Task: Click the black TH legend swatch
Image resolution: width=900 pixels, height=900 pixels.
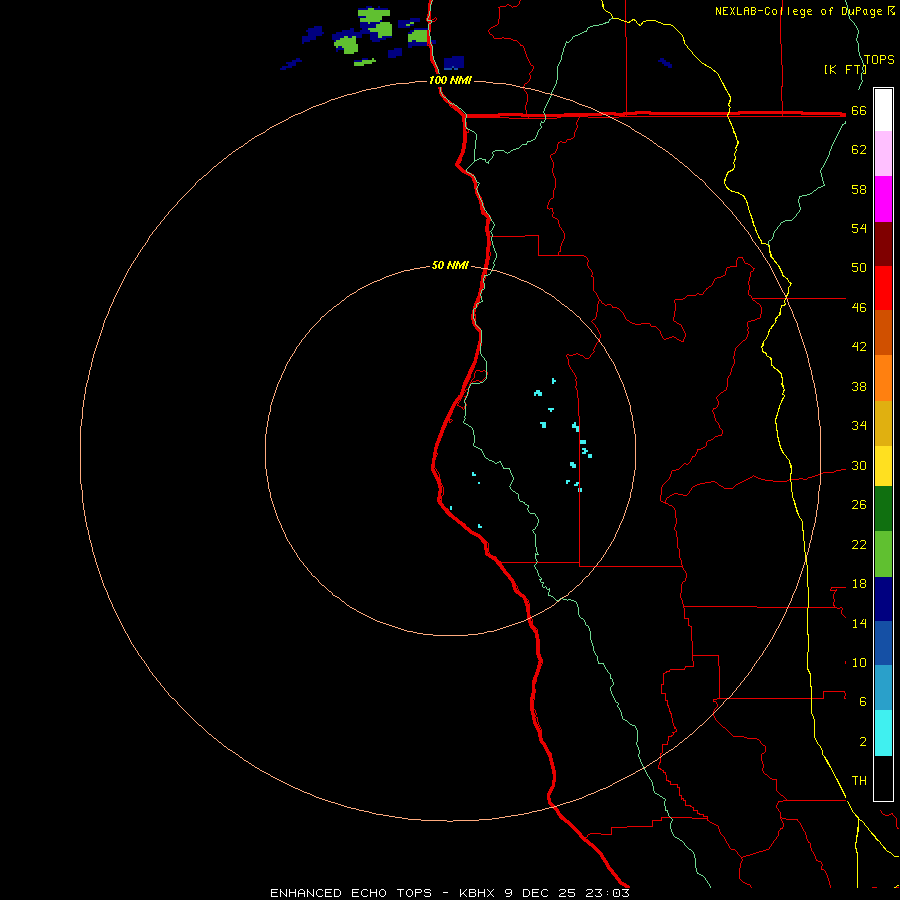Action: [883, 778]
